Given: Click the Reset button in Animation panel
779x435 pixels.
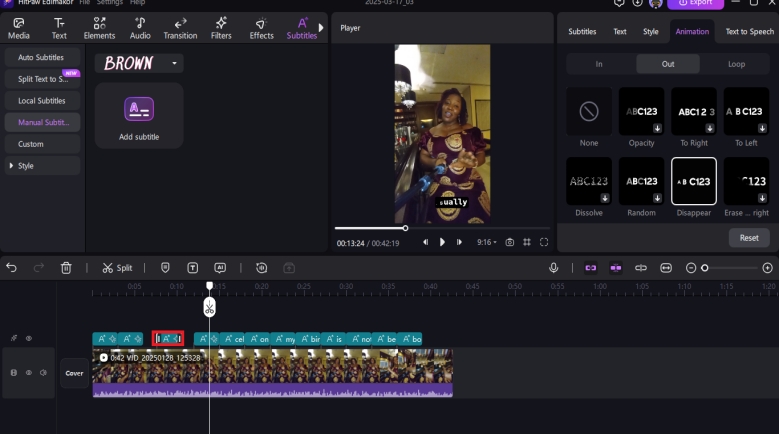Looking at the screenshot, I should [x=749, y=238].
